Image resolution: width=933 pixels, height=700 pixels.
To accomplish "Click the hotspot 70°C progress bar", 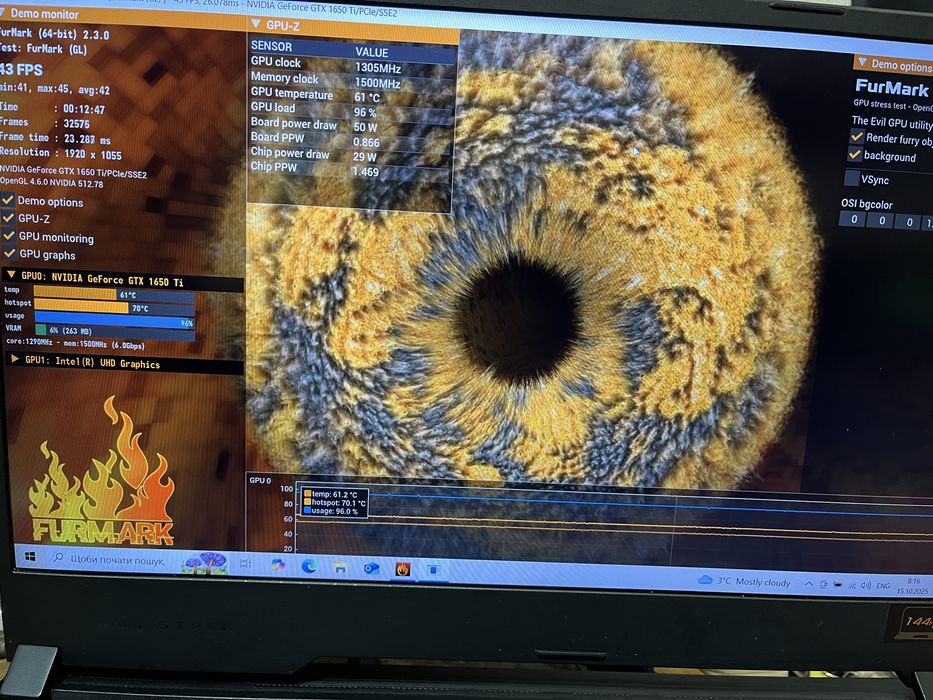I will tap(115, 308).
